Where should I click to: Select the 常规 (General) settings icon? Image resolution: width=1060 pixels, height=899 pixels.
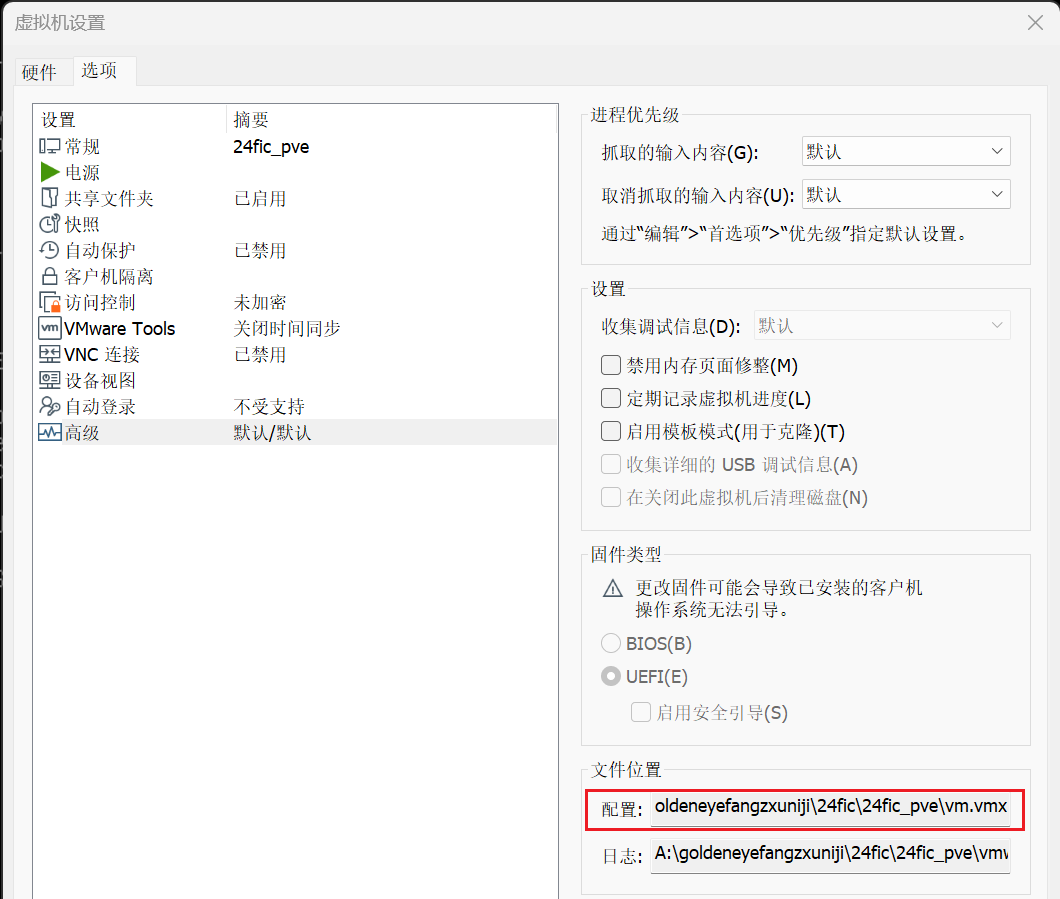tap(50, 147)
